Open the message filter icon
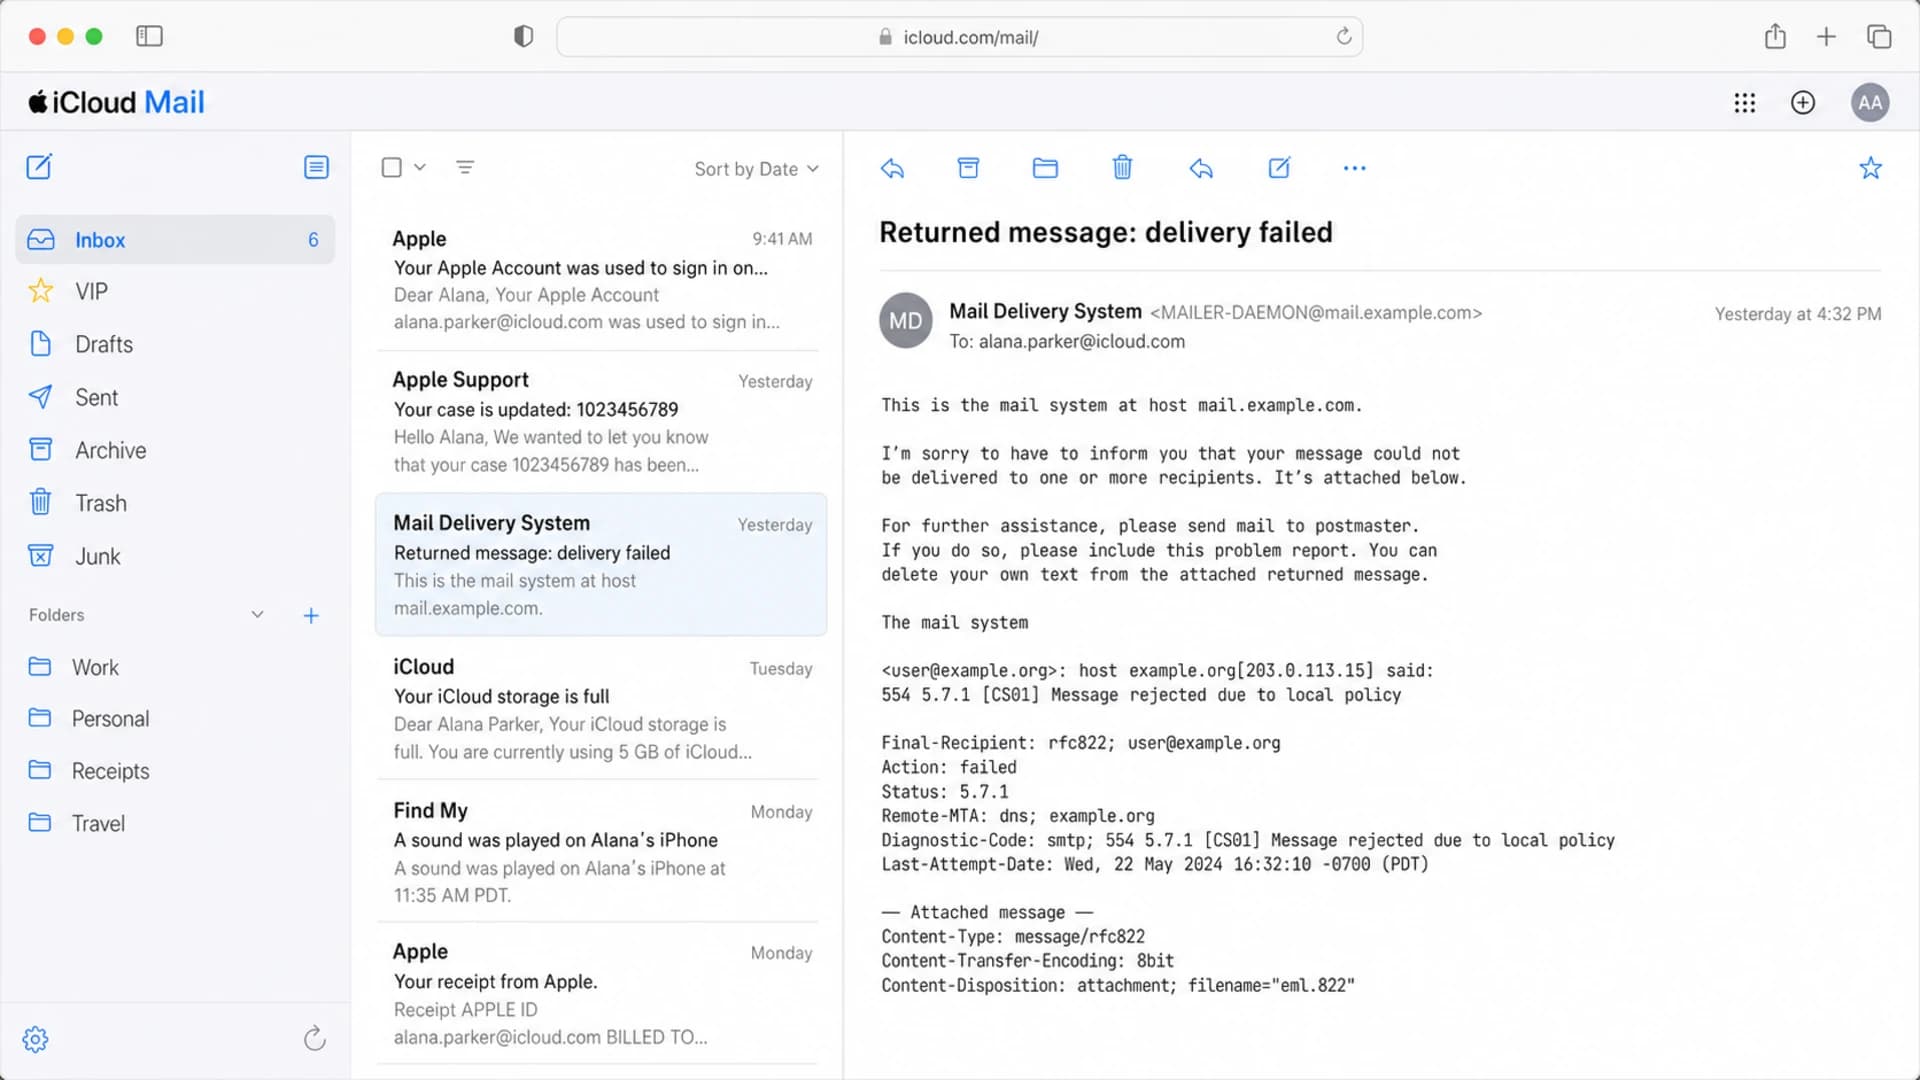Image resolution: width=1920 pixels, height=1080 pixels. pos(465,168)
